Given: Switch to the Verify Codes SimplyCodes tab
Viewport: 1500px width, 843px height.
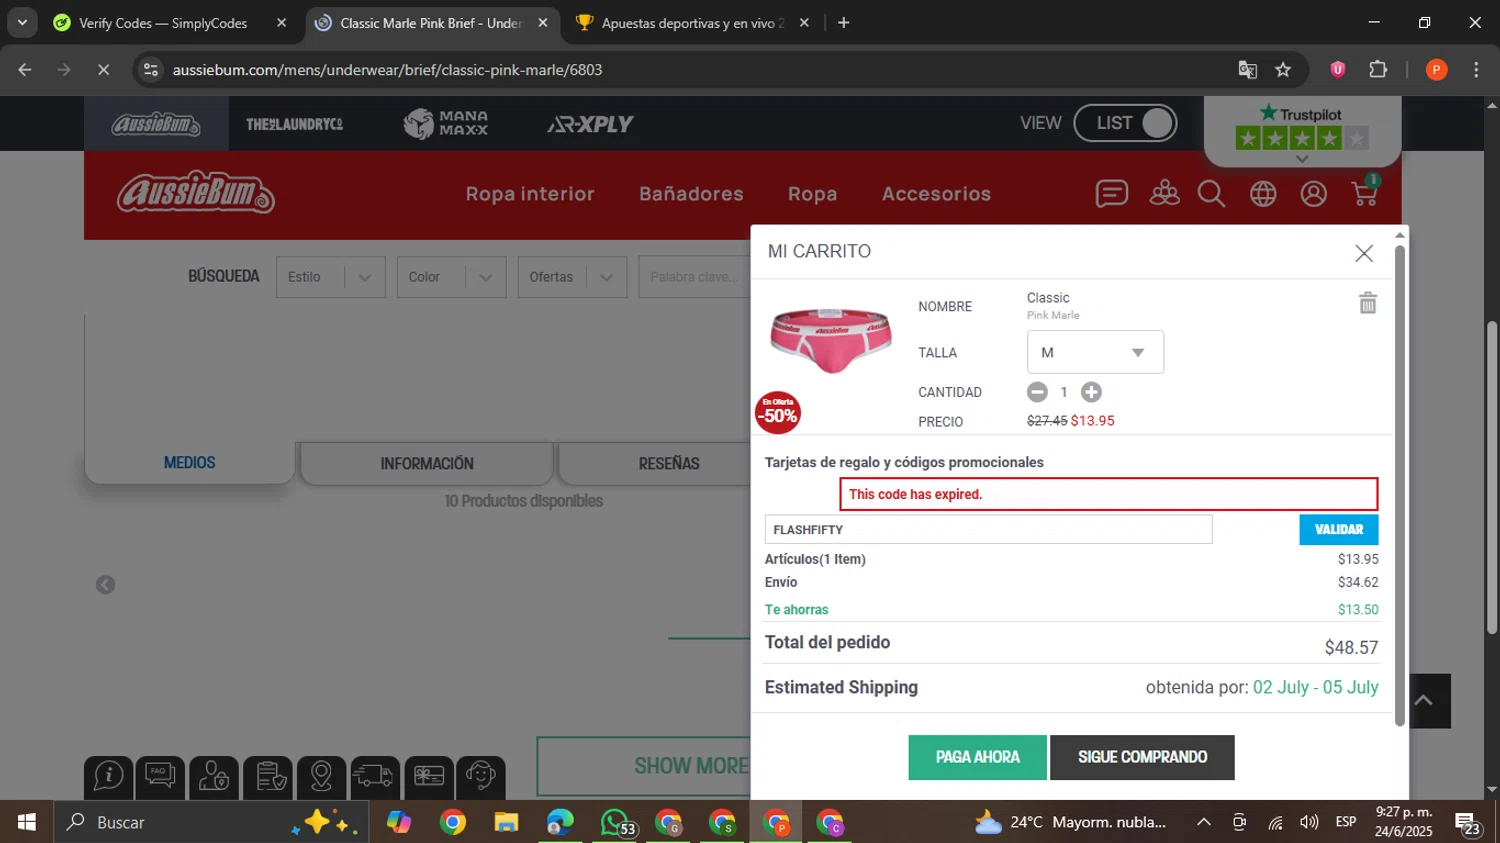Looking at the screenshot, I should point(163,23).
